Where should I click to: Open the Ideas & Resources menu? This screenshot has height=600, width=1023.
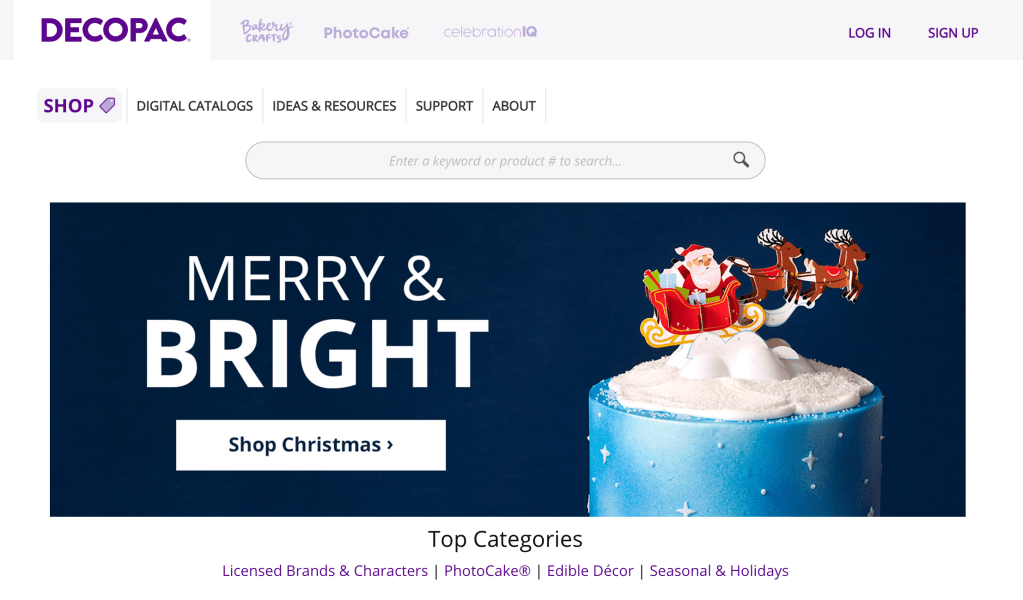pyautogui.click(x=334, y=106)
